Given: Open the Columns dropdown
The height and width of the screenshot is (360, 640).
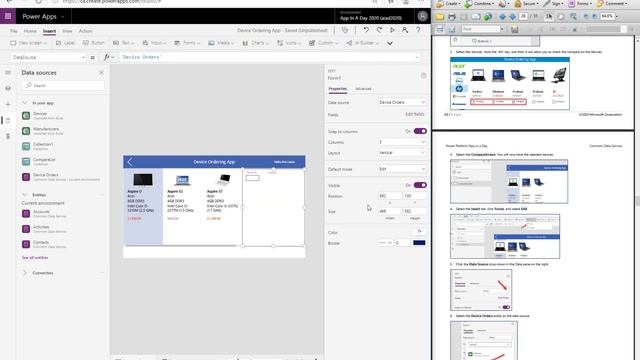Looking at the screenshot, I should tap(402, 142).
